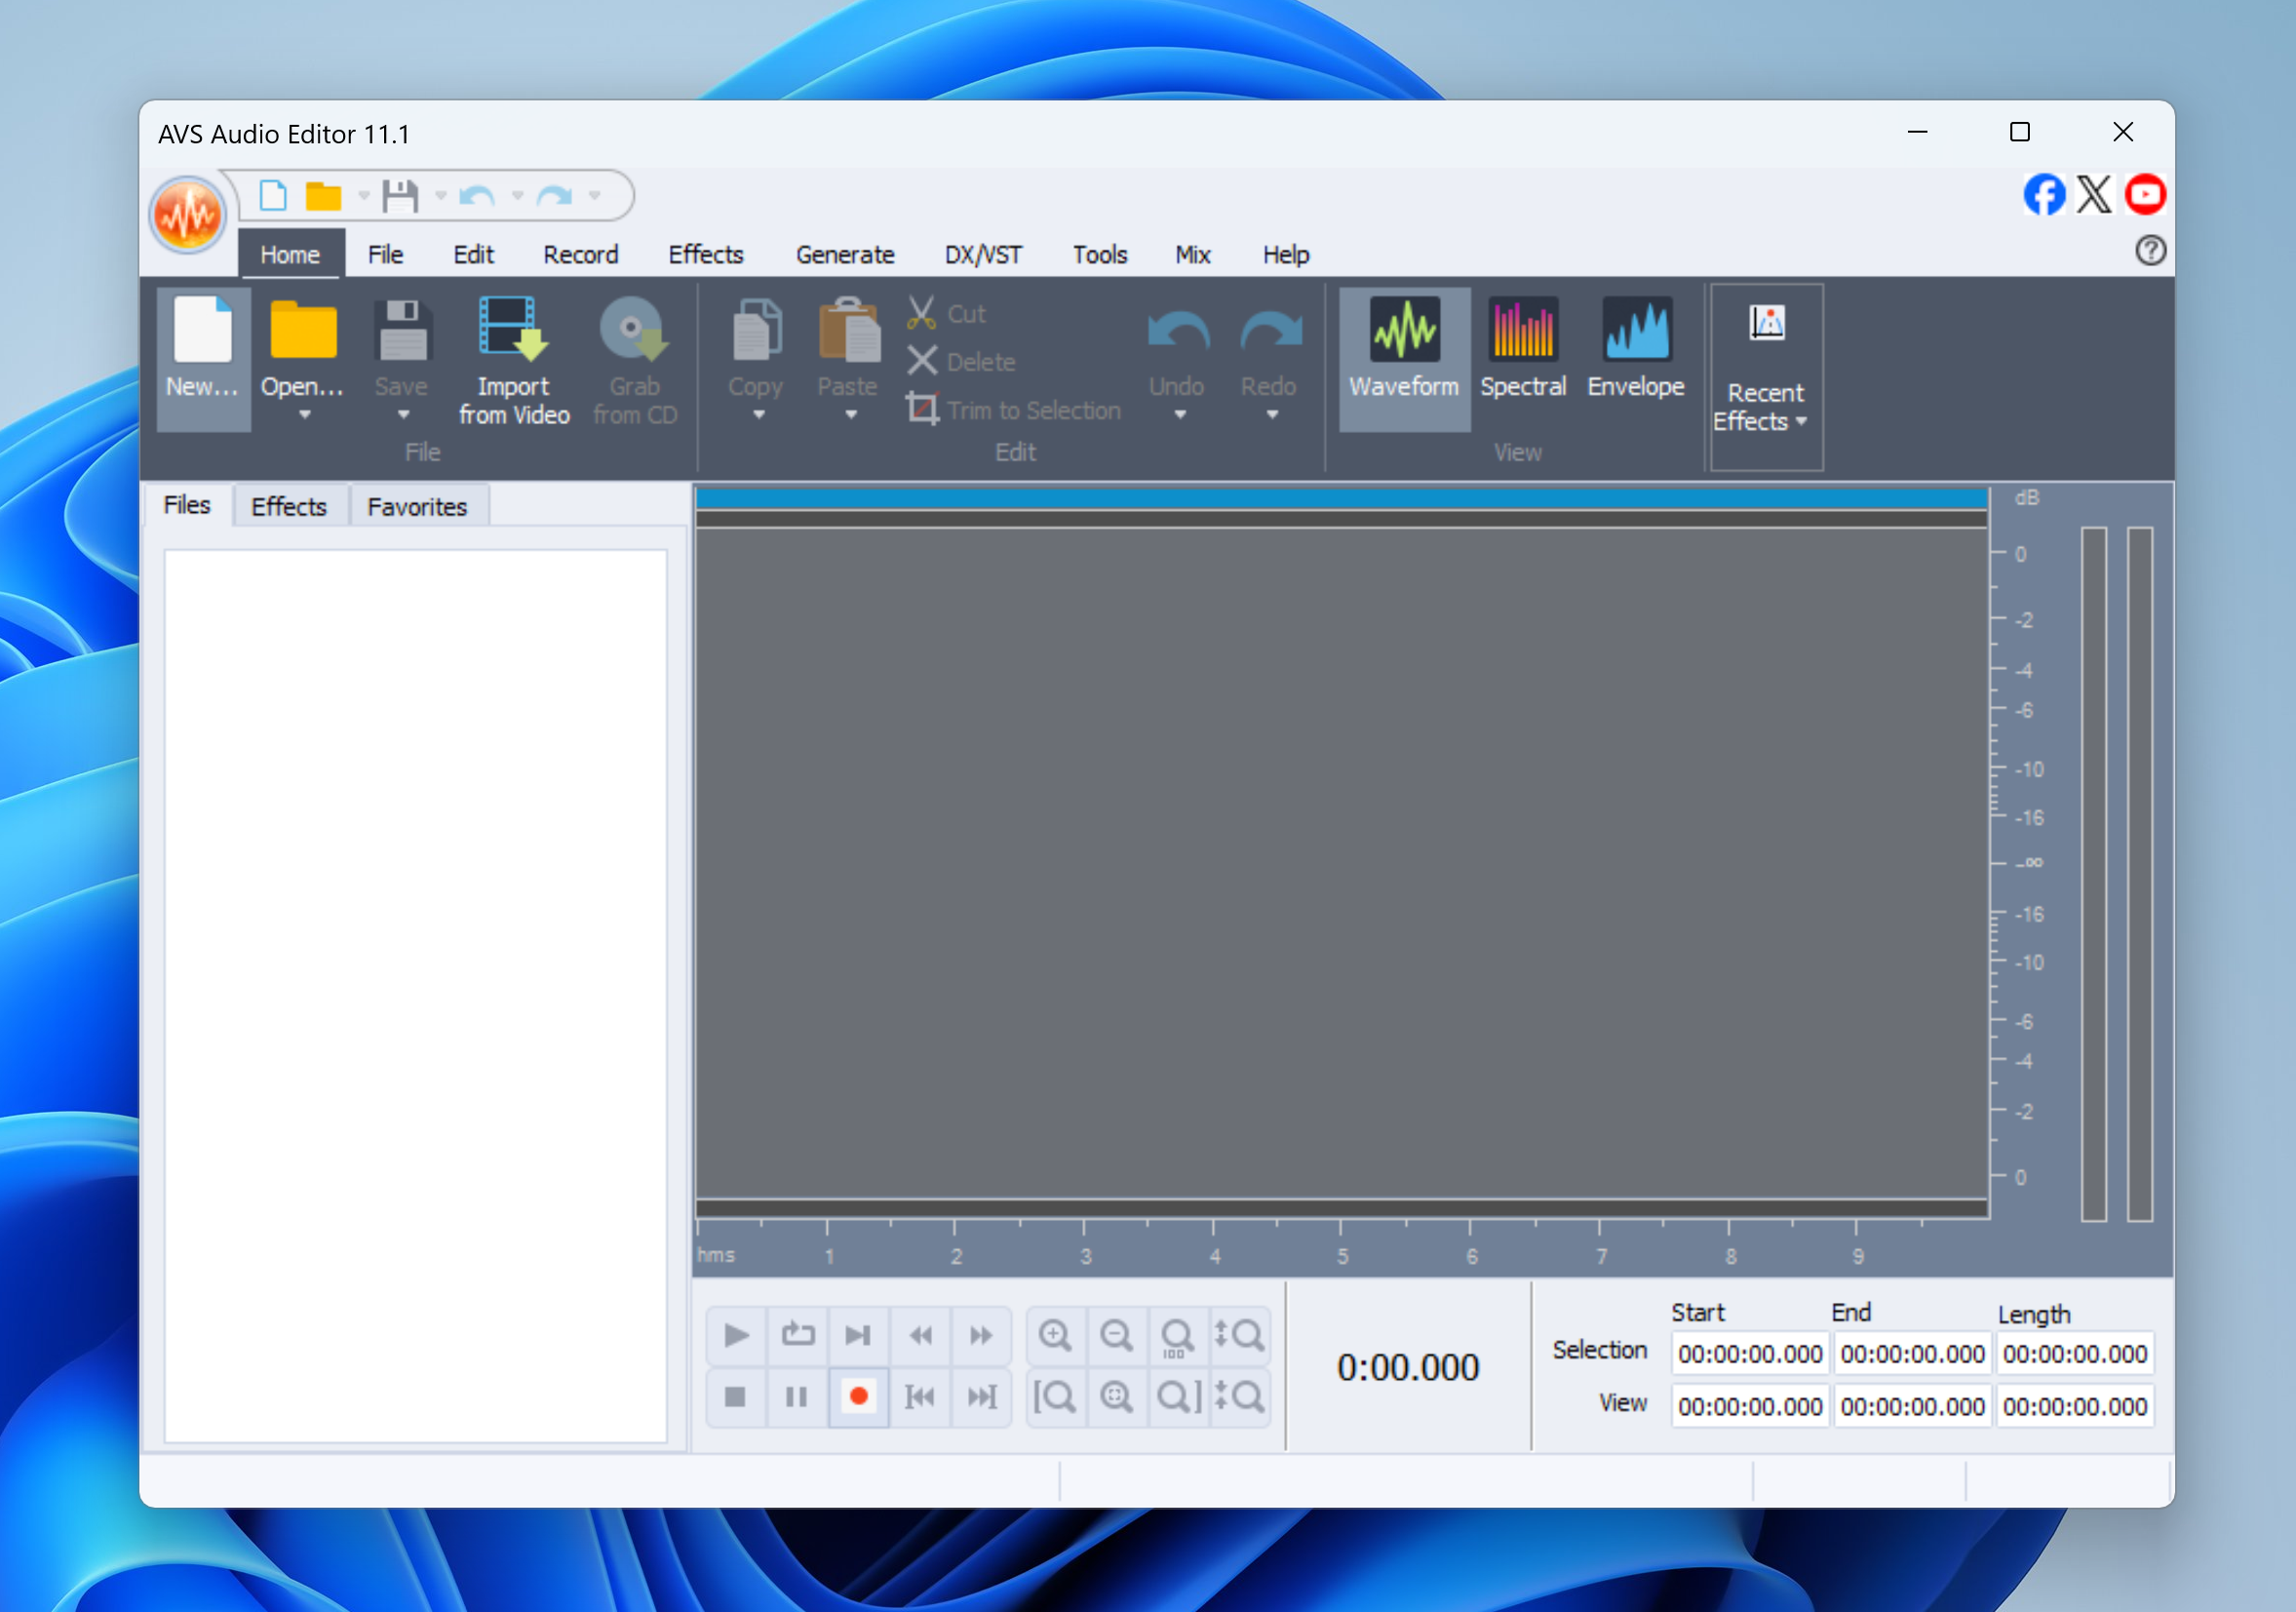This screenshot has width=2296, height=1612.
Task: Click quick access New document icon
Action: (273, 195)
